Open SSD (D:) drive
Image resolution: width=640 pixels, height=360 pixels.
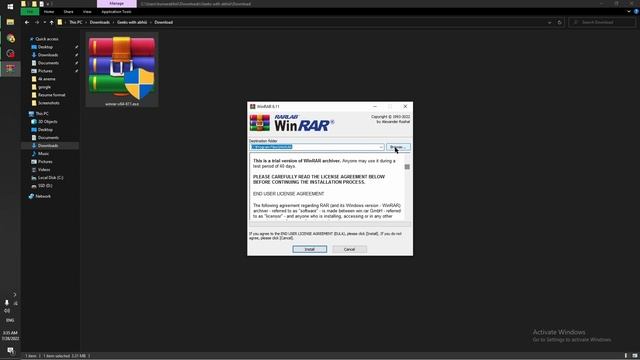point(45,186)
